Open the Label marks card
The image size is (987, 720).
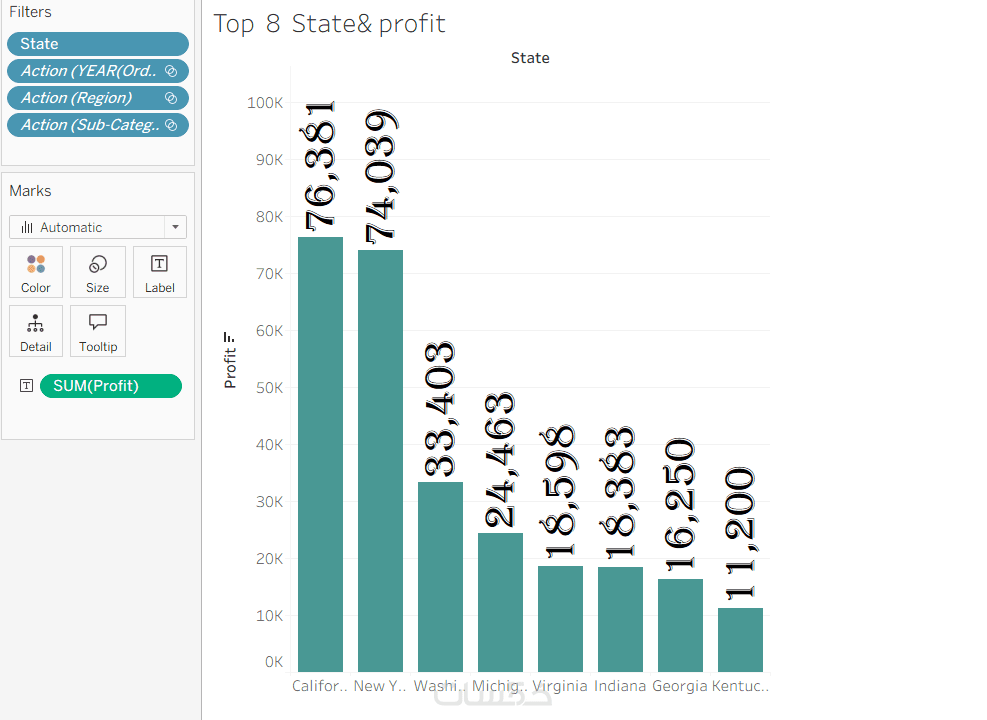pos(159,271)
